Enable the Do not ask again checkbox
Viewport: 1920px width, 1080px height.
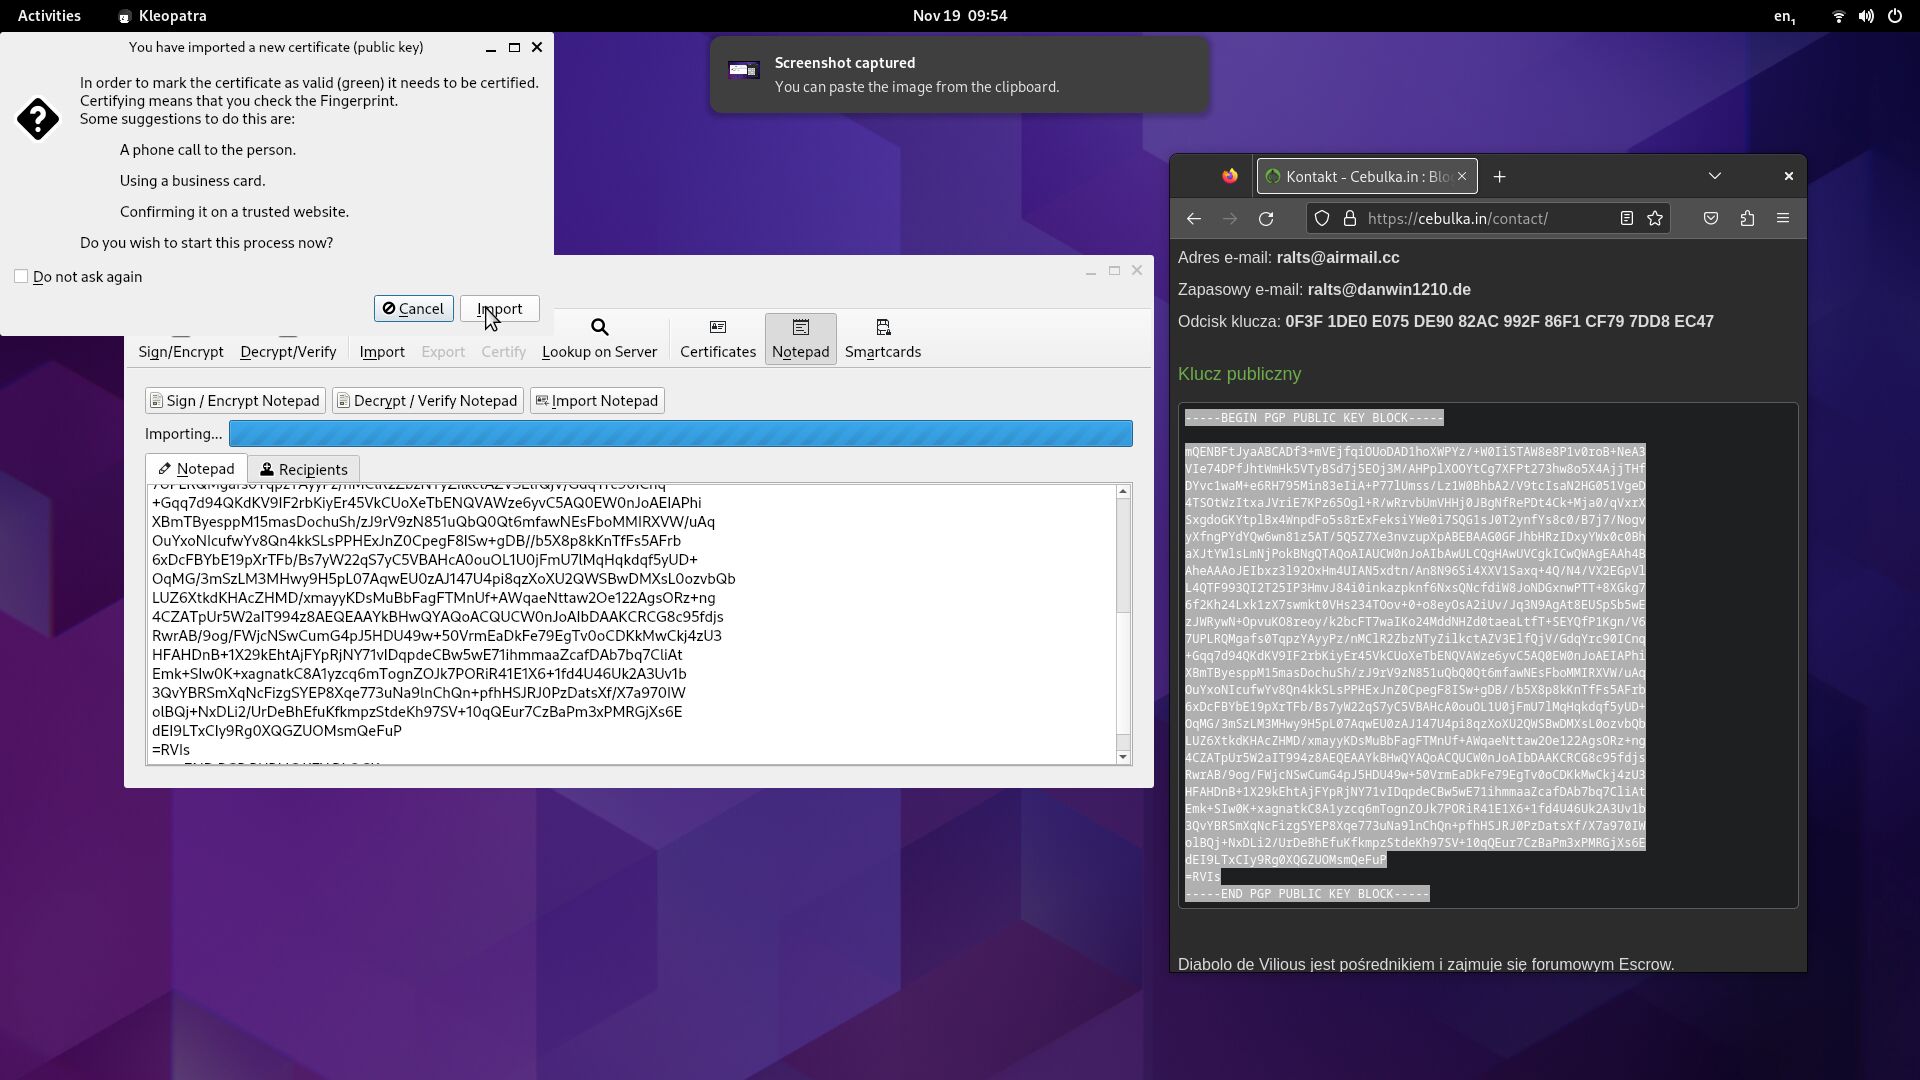(x=21, y=277)
